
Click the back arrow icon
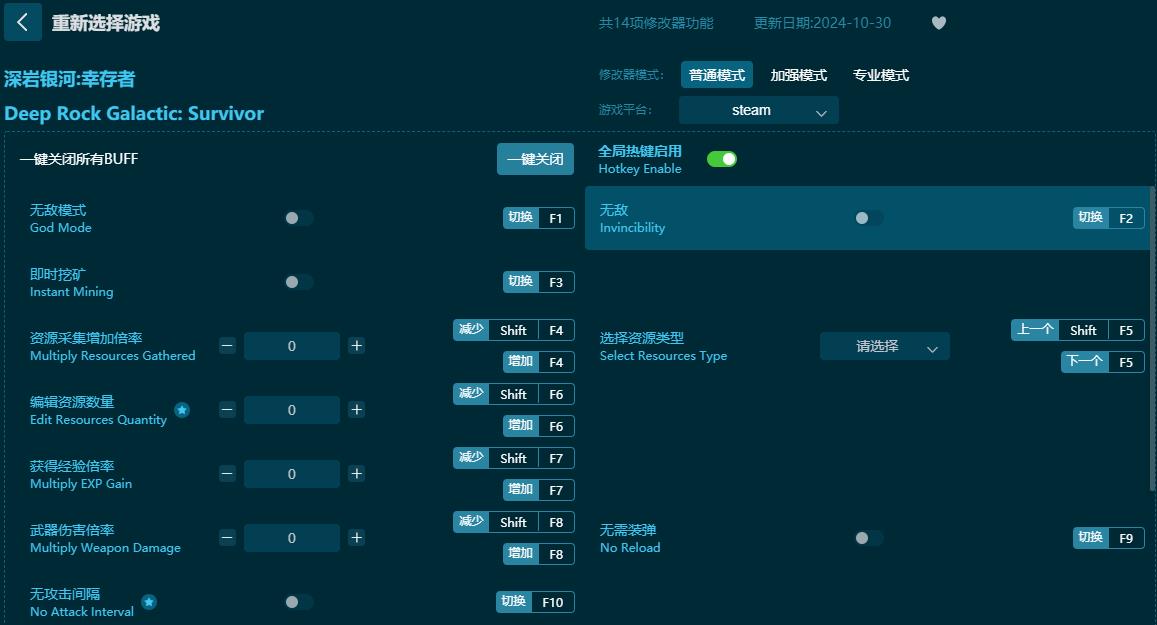[x=22, y=23]
